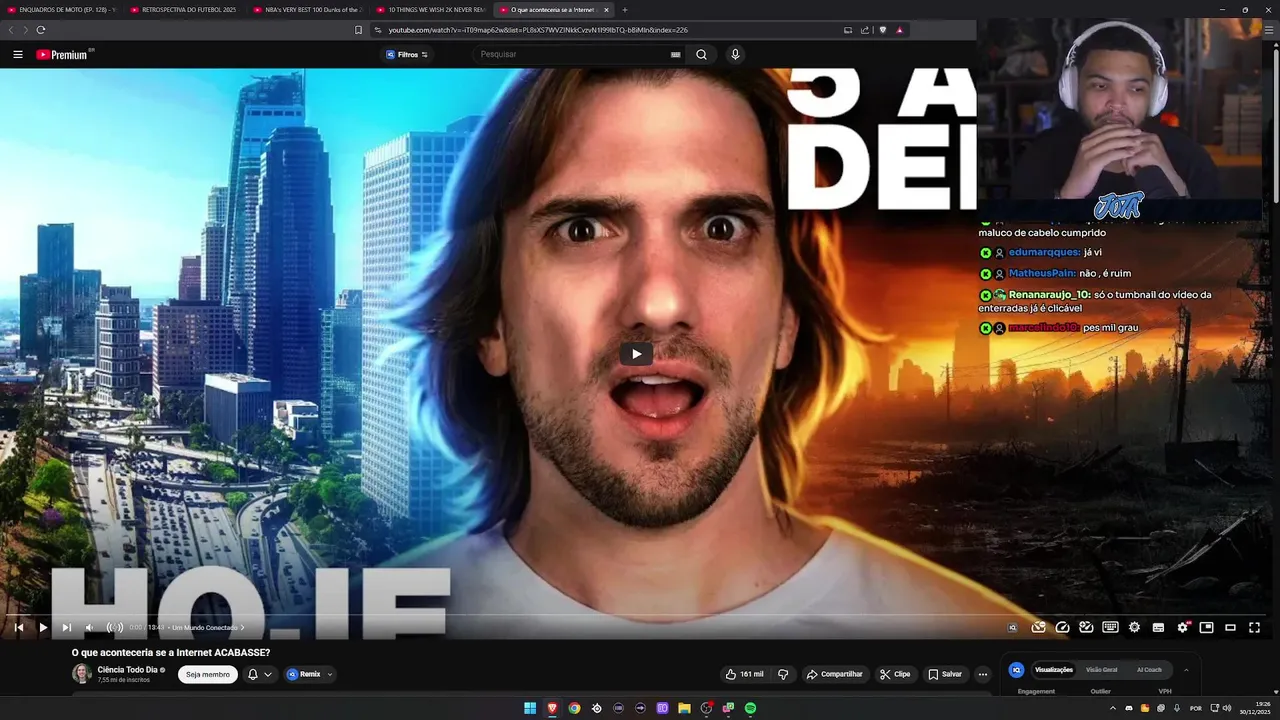Click the Ciência Todo Dia channel avatar
The width and height of the screenshot is (1280, 720).
[x=81, y=674]
